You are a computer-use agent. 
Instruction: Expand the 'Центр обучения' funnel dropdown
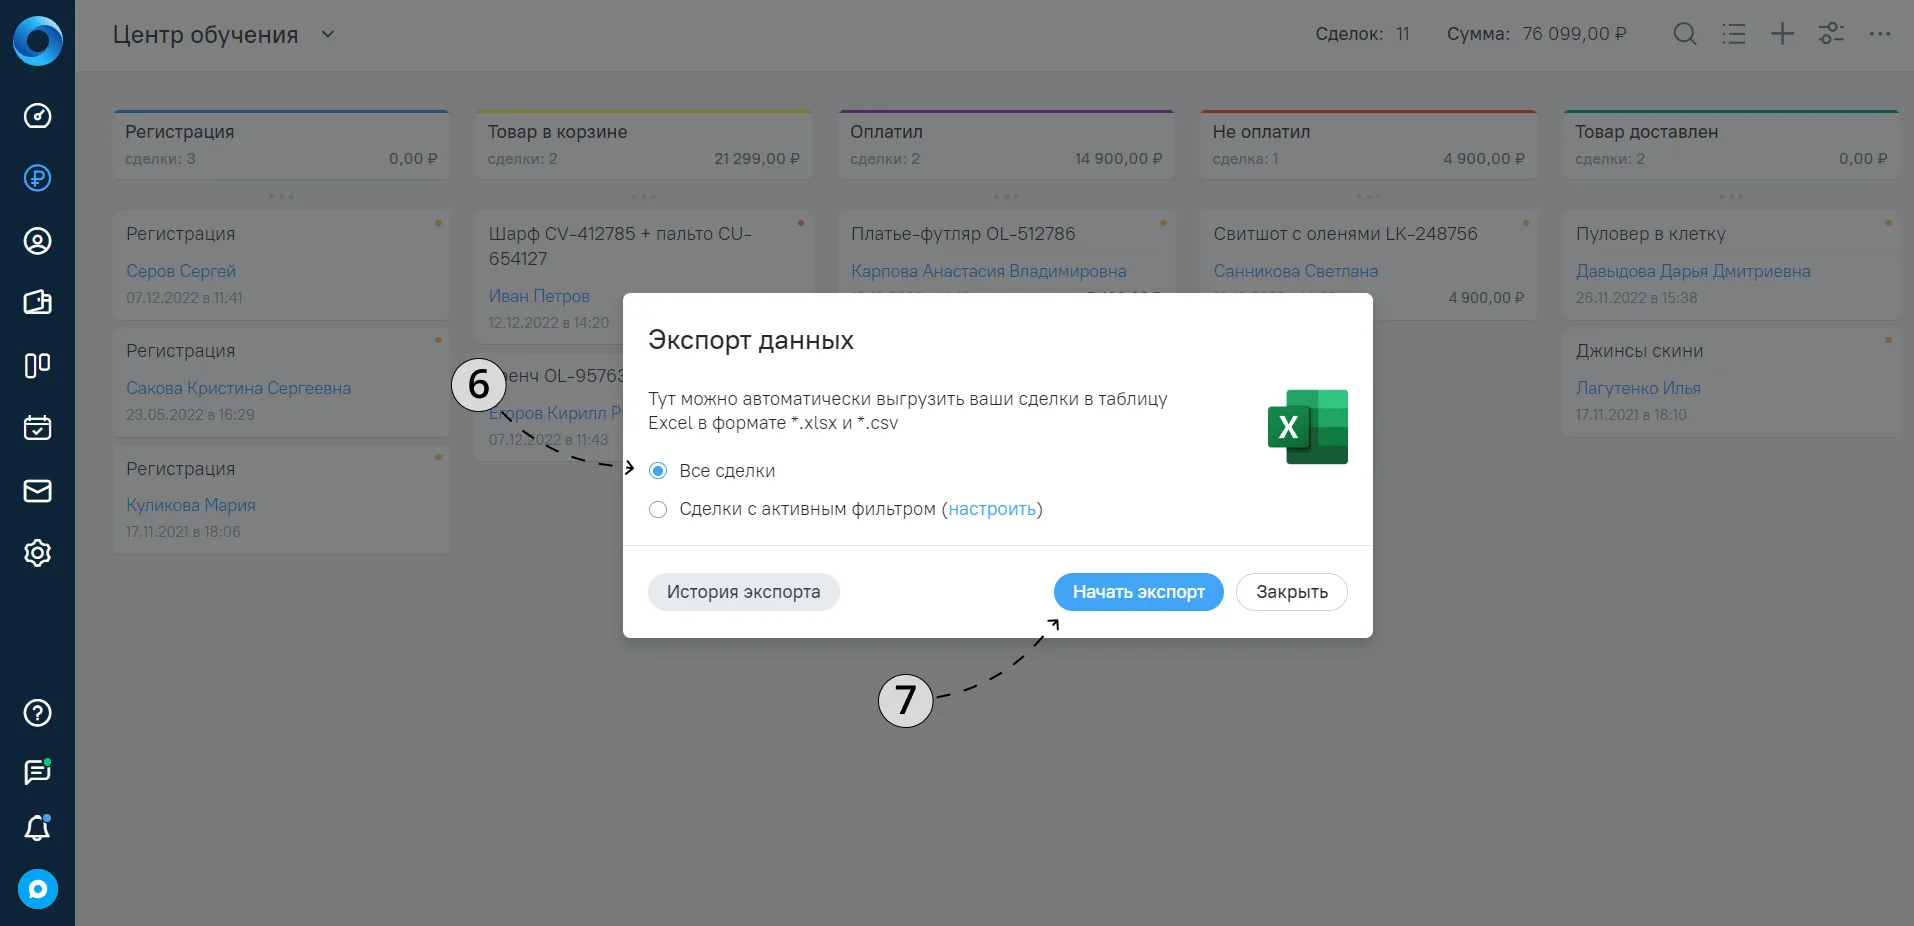327,34
